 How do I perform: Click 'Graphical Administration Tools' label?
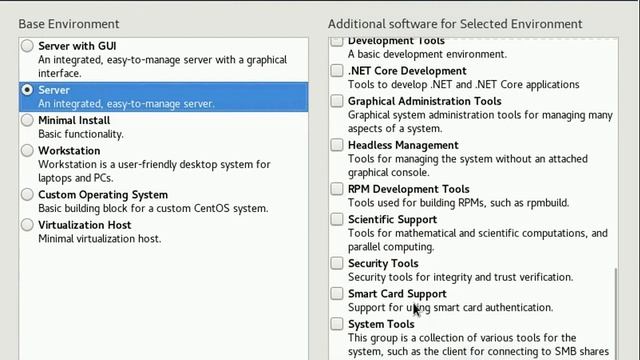tap(424, 101)
